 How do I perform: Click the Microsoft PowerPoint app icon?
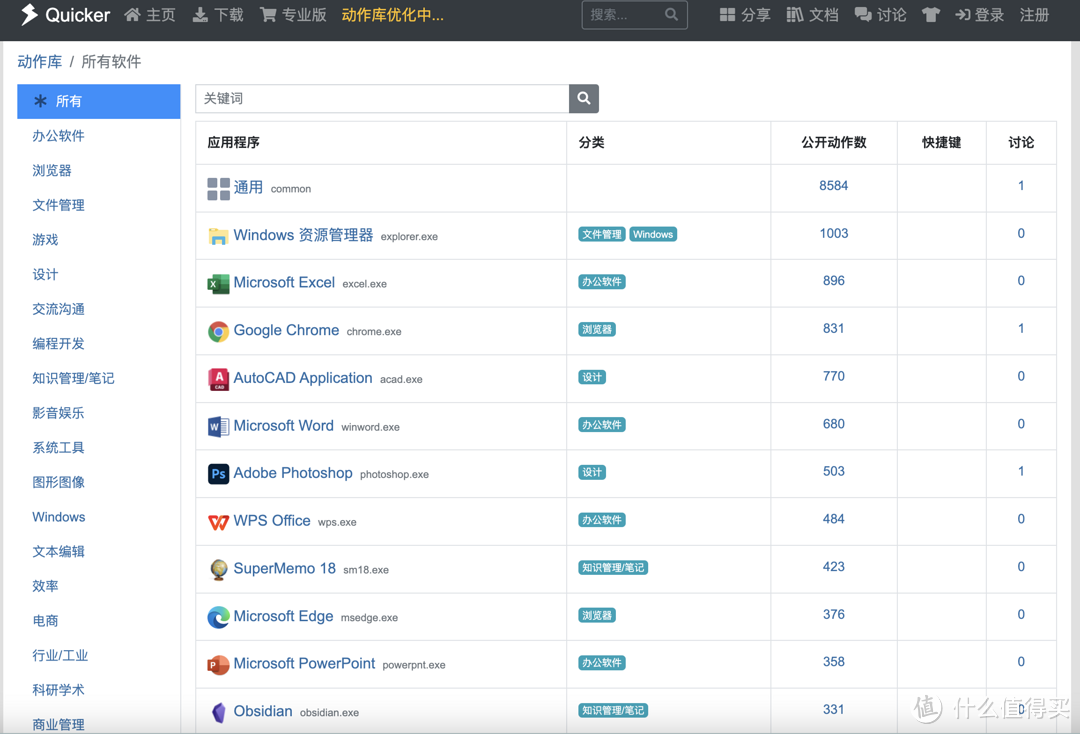click(218, 664)
